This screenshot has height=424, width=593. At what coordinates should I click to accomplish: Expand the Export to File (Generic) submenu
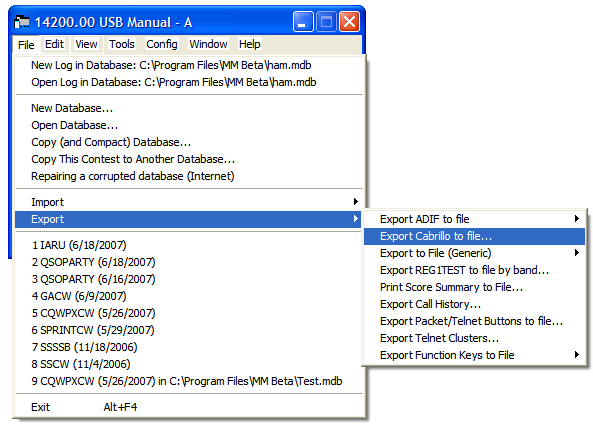(x=474, y=253)
